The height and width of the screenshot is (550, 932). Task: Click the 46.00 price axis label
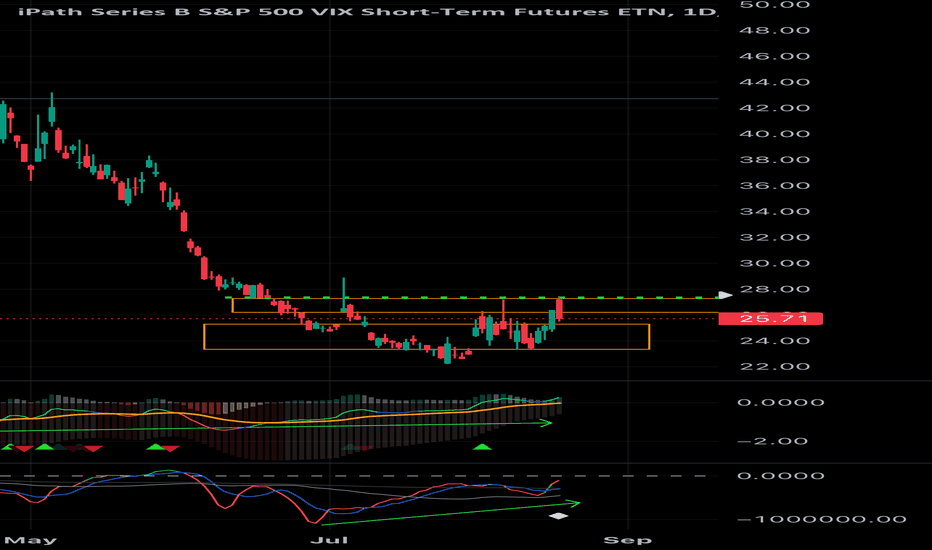[x=774, y=56]
